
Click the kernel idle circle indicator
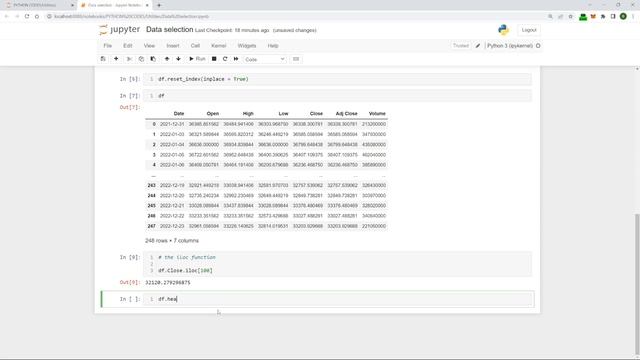(x=538, y=46)
